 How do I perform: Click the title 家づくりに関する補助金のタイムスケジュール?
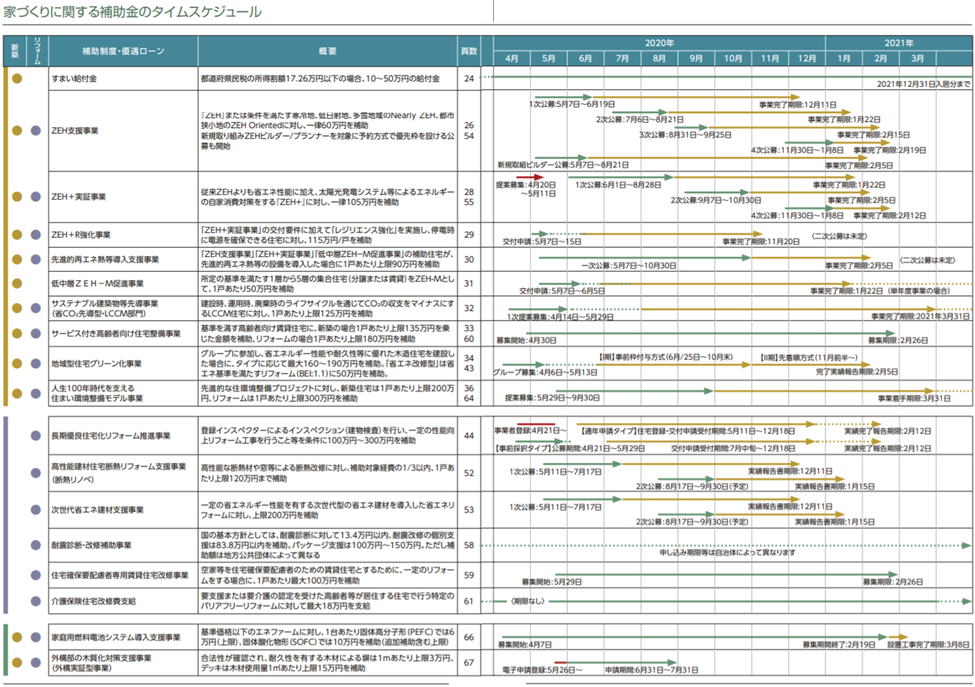pyautogui.click(x=132, y=12)
